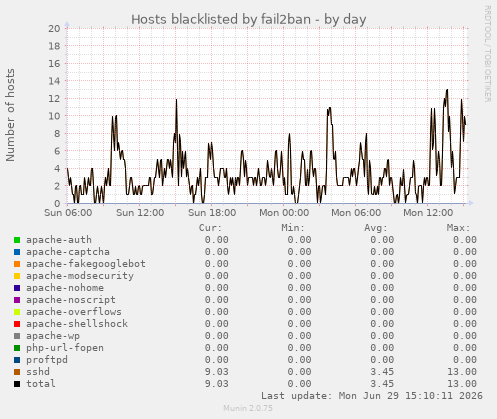This screenshot has height=419, width=497.
Task: Click the 'Min:' column header
Action: click(x=293, y=228)
